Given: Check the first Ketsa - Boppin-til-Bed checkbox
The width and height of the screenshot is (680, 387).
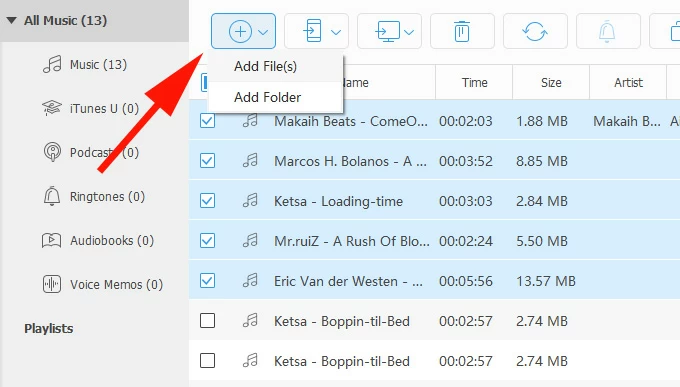Looking at the screenshot, I should [207, 321].
